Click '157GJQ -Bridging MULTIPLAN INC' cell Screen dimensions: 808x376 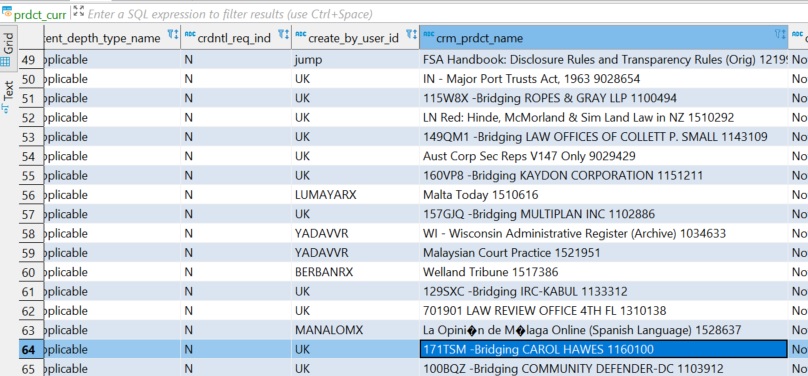(603, 214)
